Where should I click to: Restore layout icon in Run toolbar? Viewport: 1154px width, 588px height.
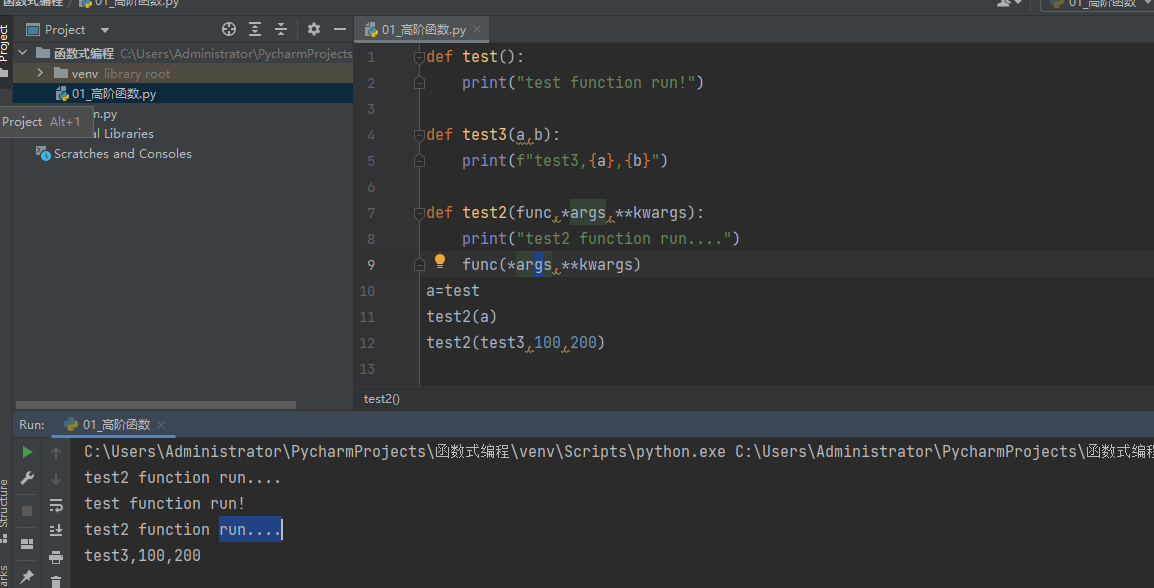[x=27, y=544]
